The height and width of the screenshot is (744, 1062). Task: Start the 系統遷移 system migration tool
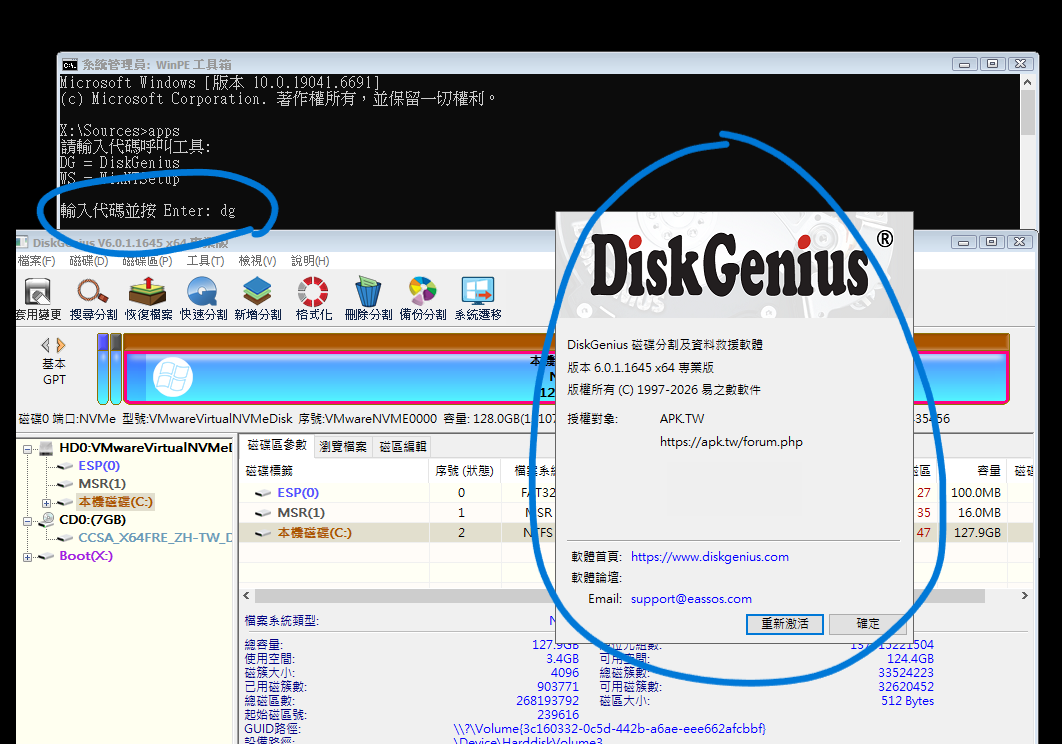pyautogui.click(x=477, y=299)
